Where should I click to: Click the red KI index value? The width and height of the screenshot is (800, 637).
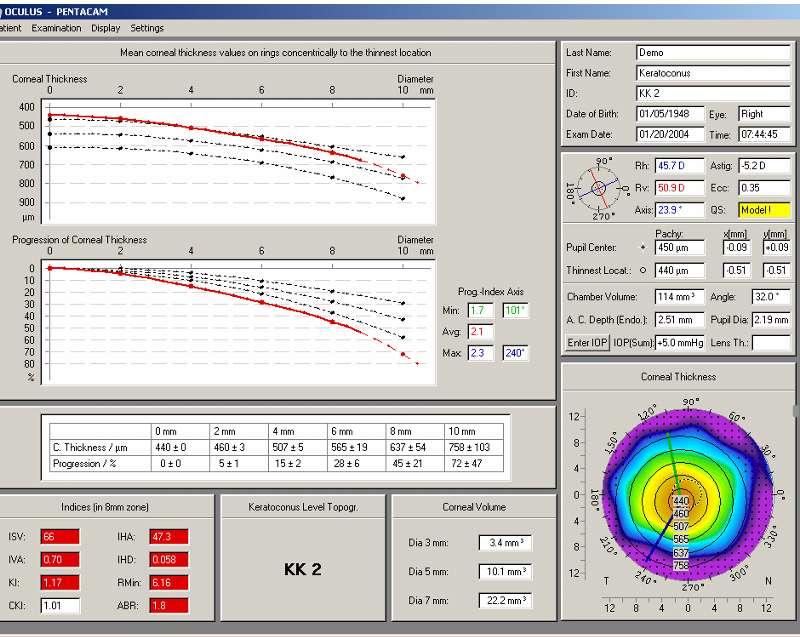[x=60, y=582]
